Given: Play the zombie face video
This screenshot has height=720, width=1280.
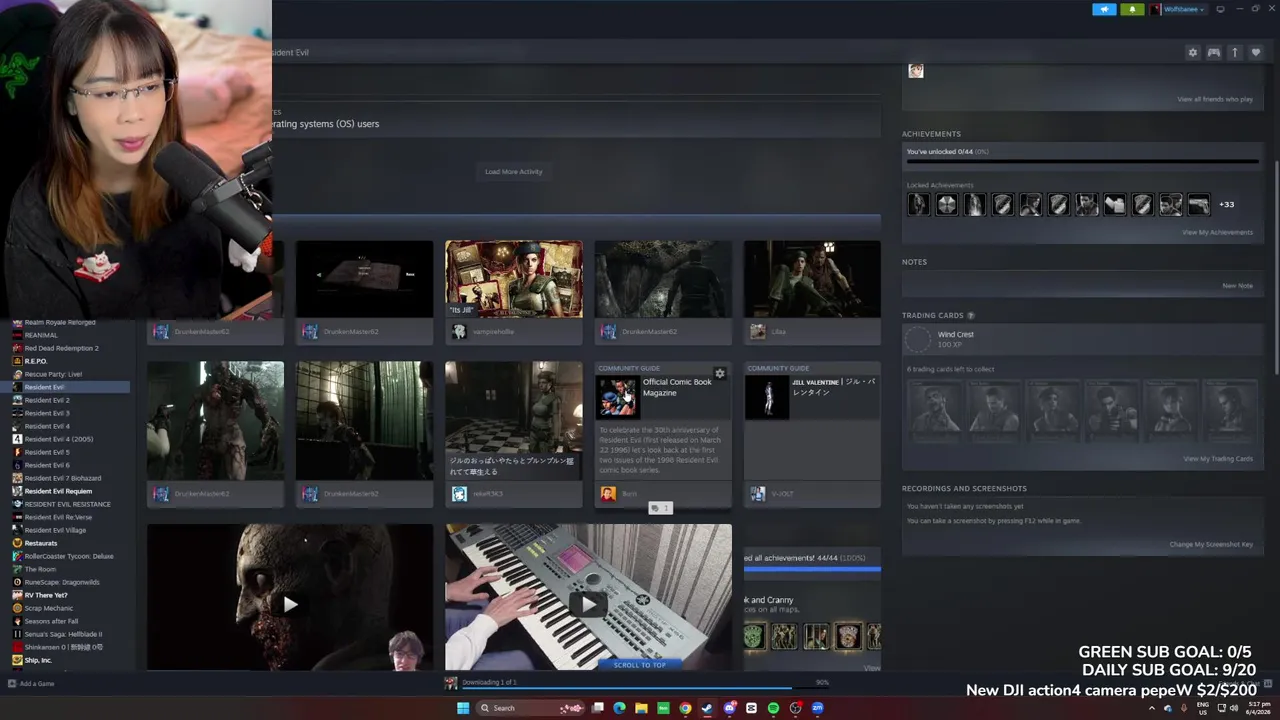Looking at the screenshot, I should pyautogui.click(x=290, y=604).
